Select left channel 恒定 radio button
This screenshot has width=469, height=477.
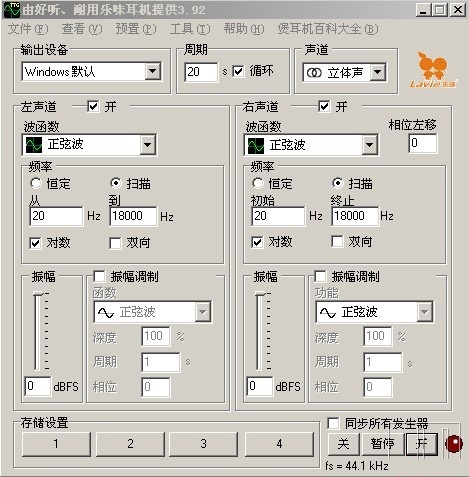35,183
